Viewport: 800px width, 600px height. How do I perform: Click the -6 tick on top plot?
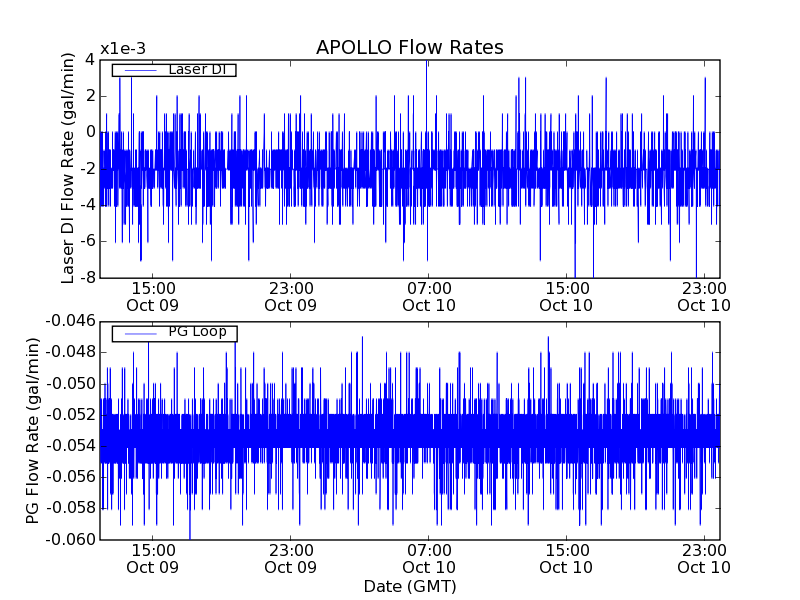pyautogui.click(x=87, y=241)
